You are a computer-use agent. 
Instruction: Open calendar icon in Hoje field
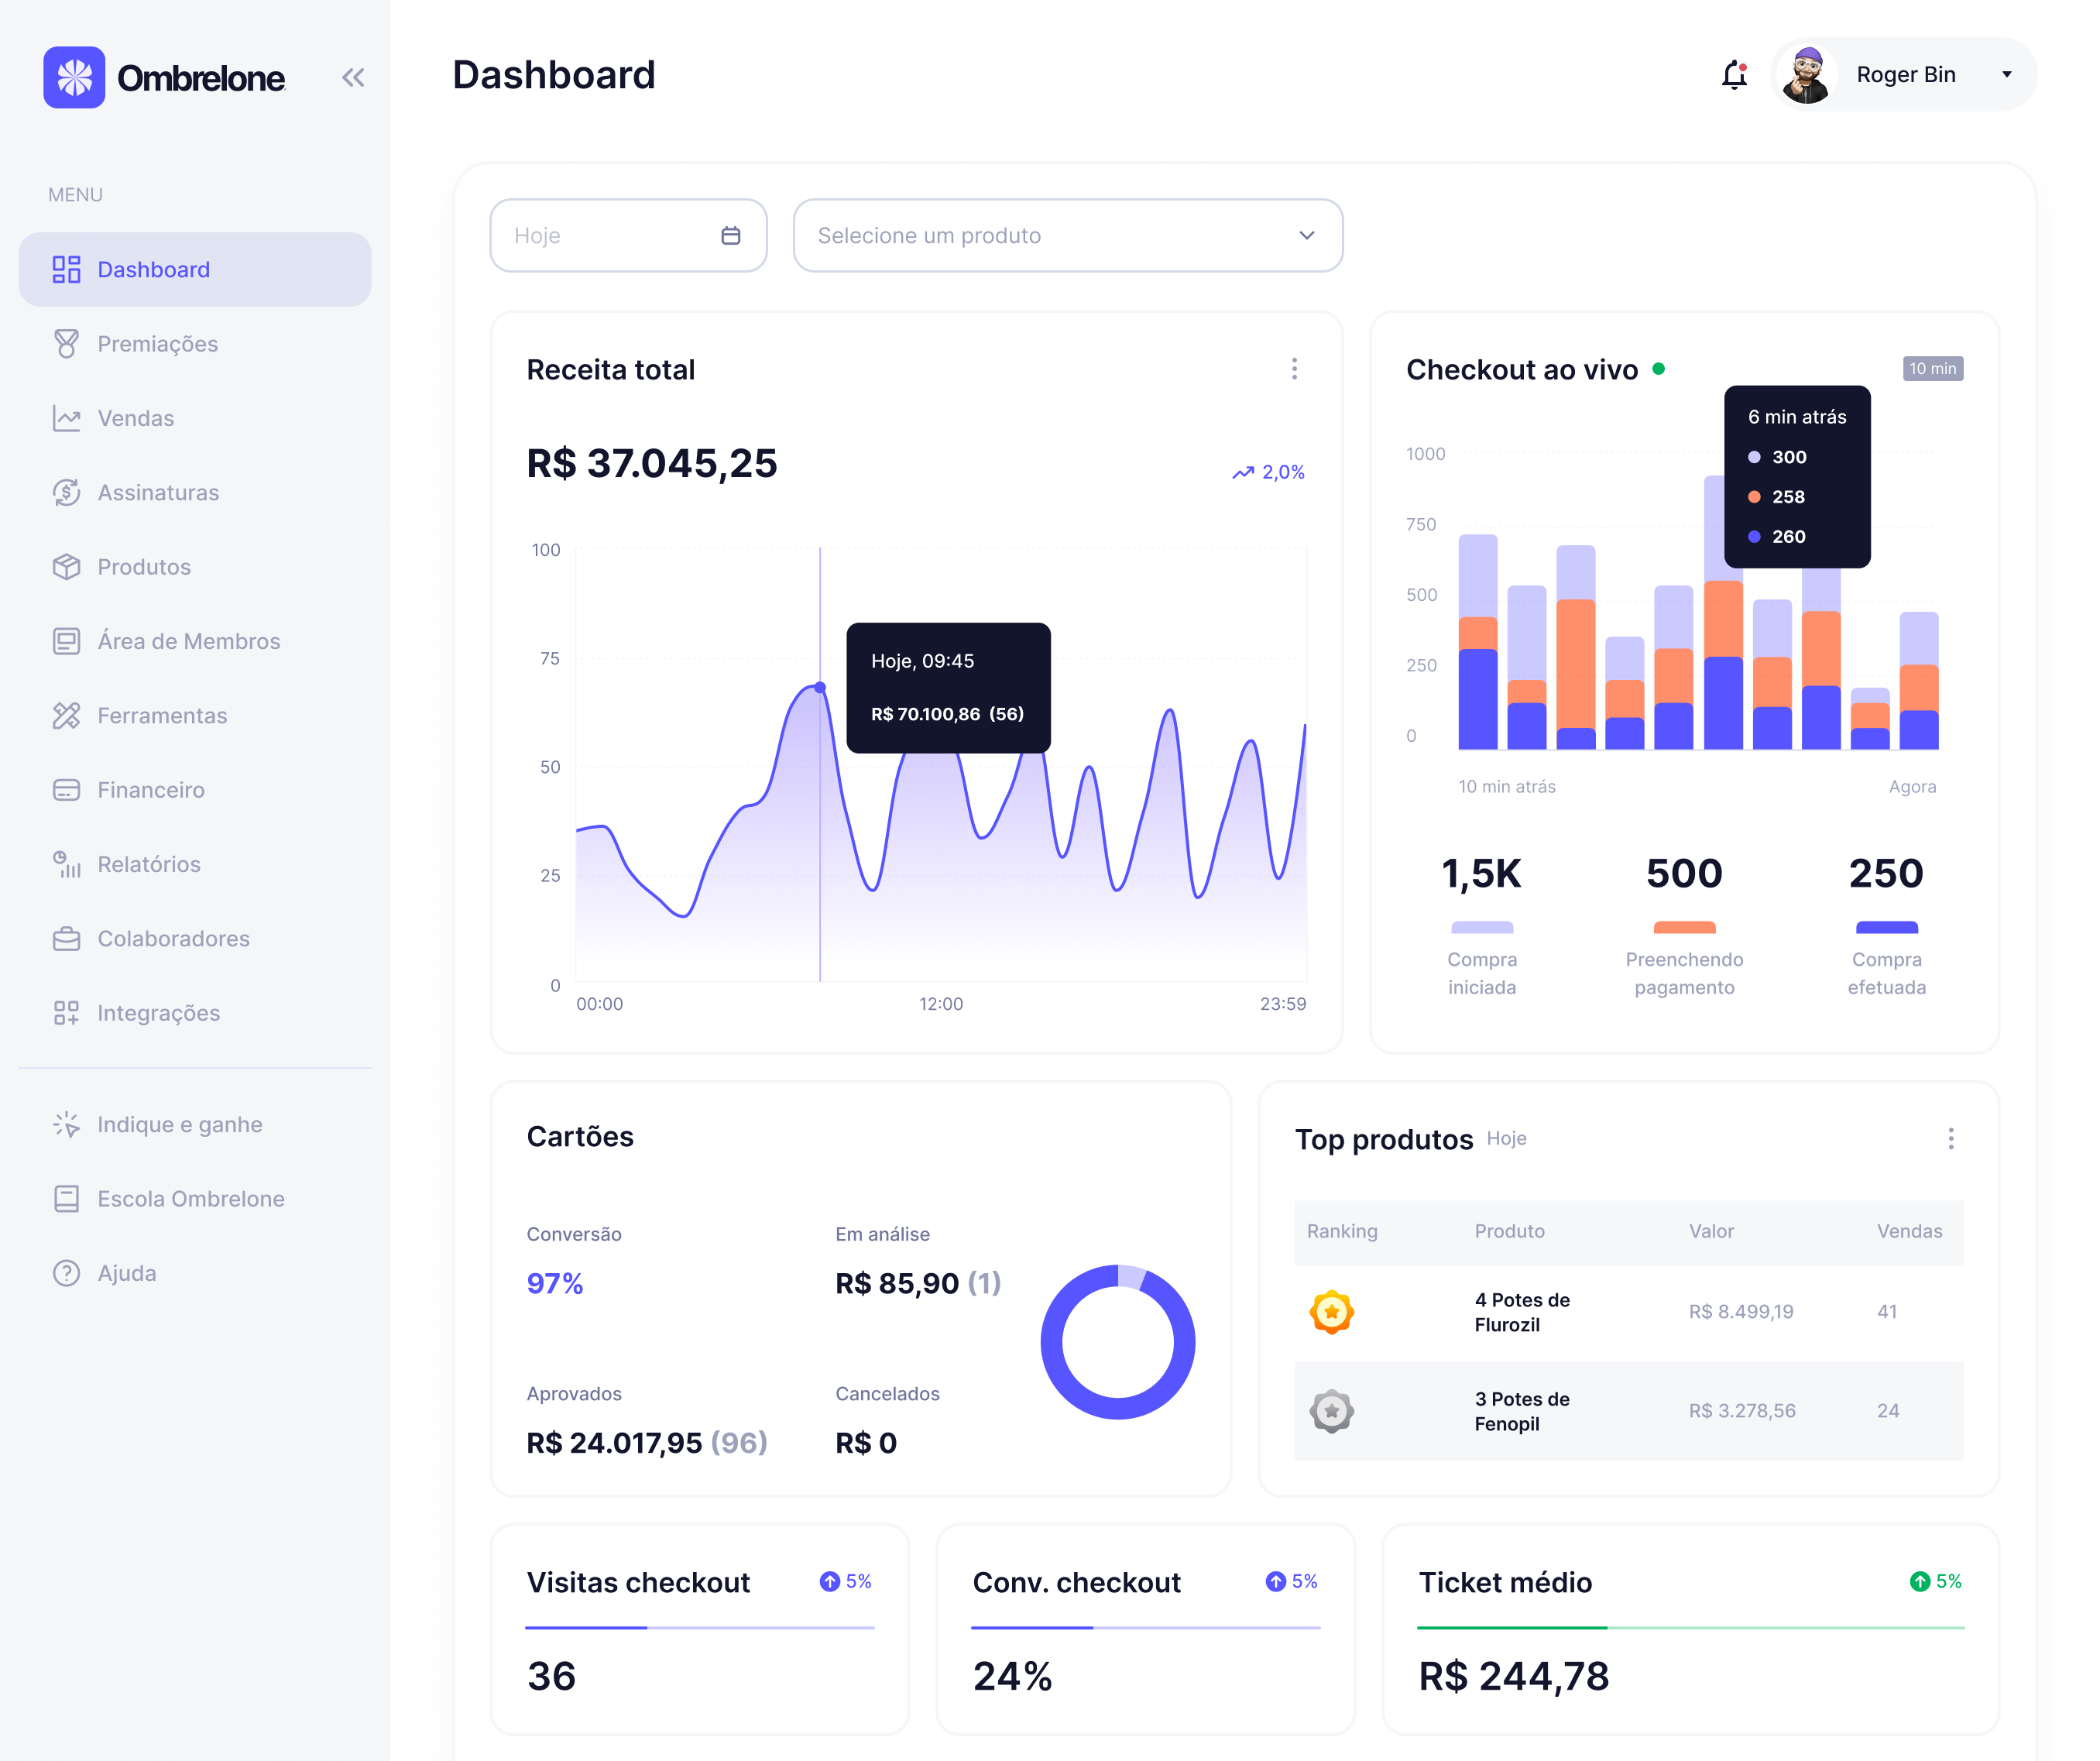click(730, 235)
